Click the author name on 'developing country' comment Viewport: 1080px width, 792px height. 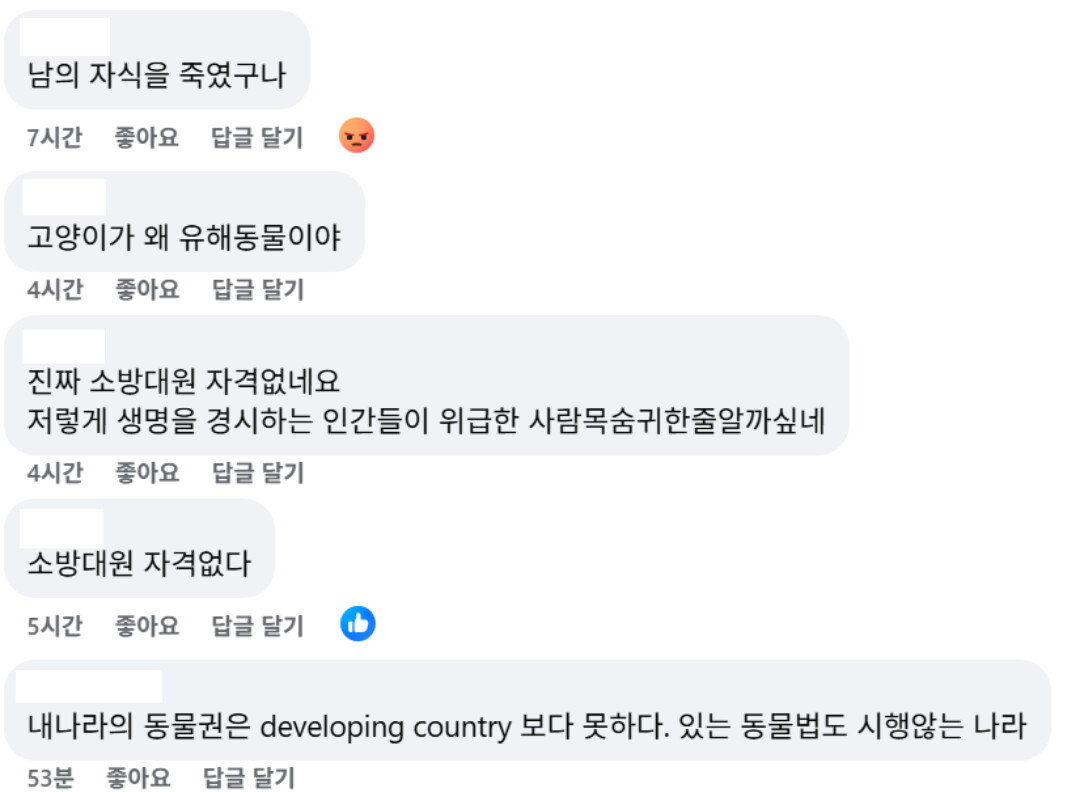90,686
